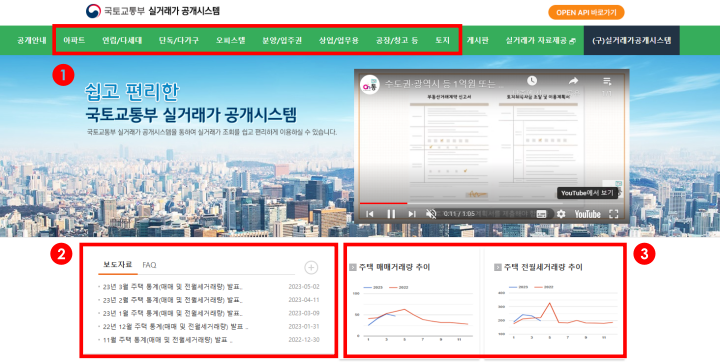720x362 pixels.
Task: Click the red video progress bar
Action: 383,203
